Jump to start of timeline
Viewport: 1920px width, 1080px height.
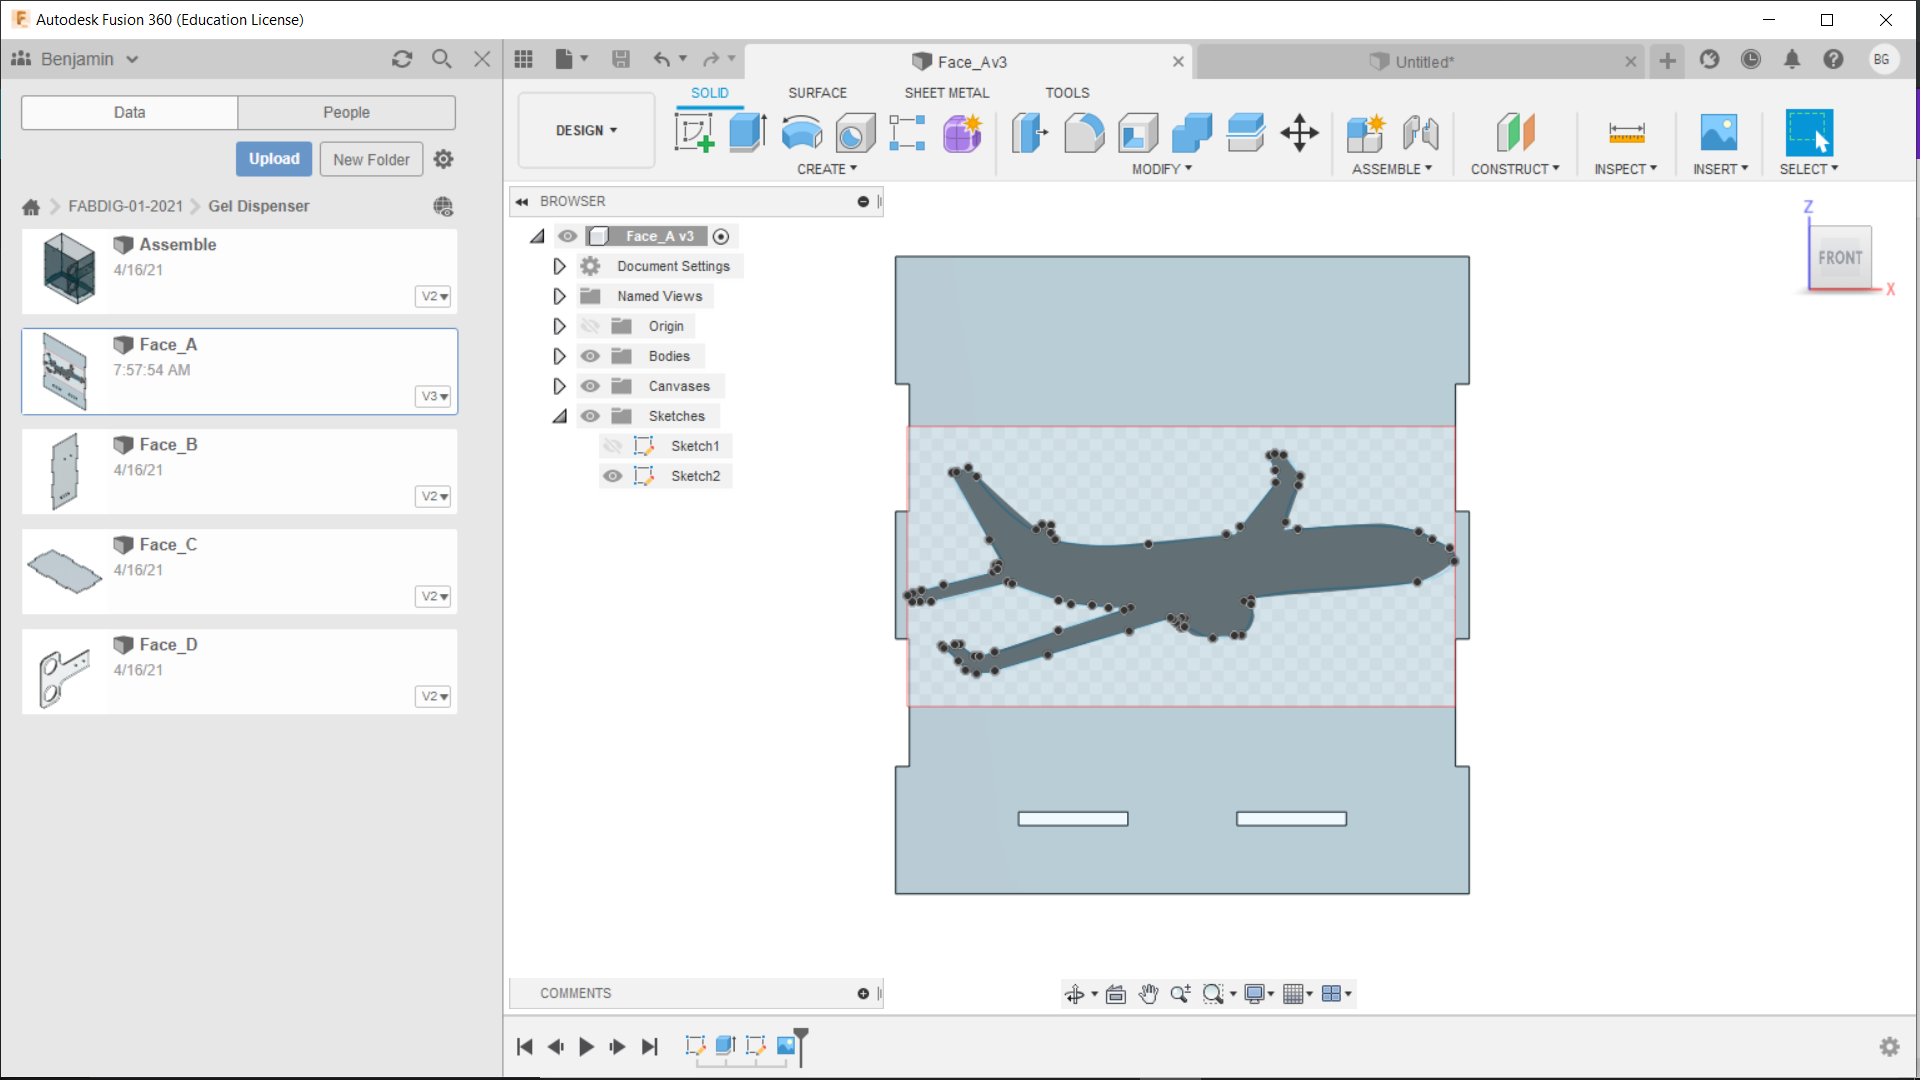[x=524, y=1046]
